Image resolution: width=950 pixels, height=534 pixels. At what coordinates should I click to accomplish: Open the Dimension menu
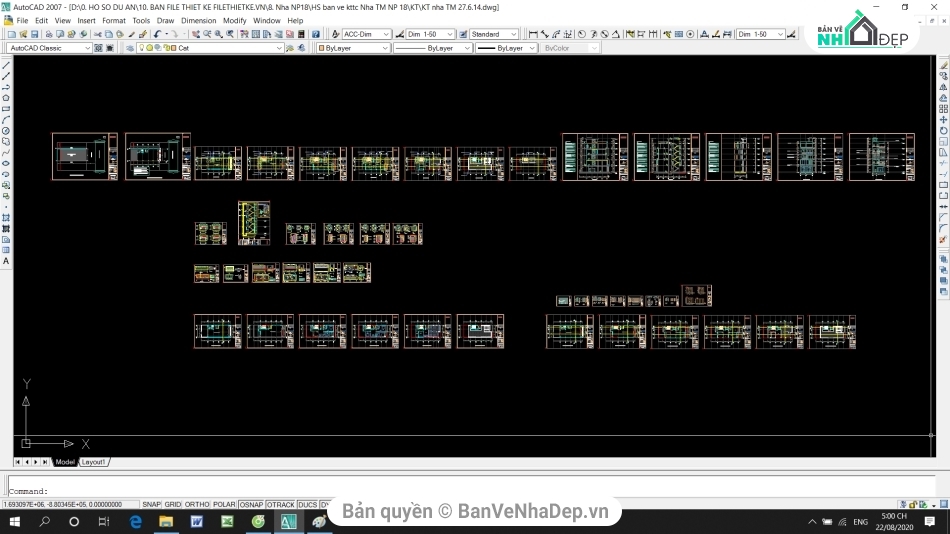[x=198, y=20]
